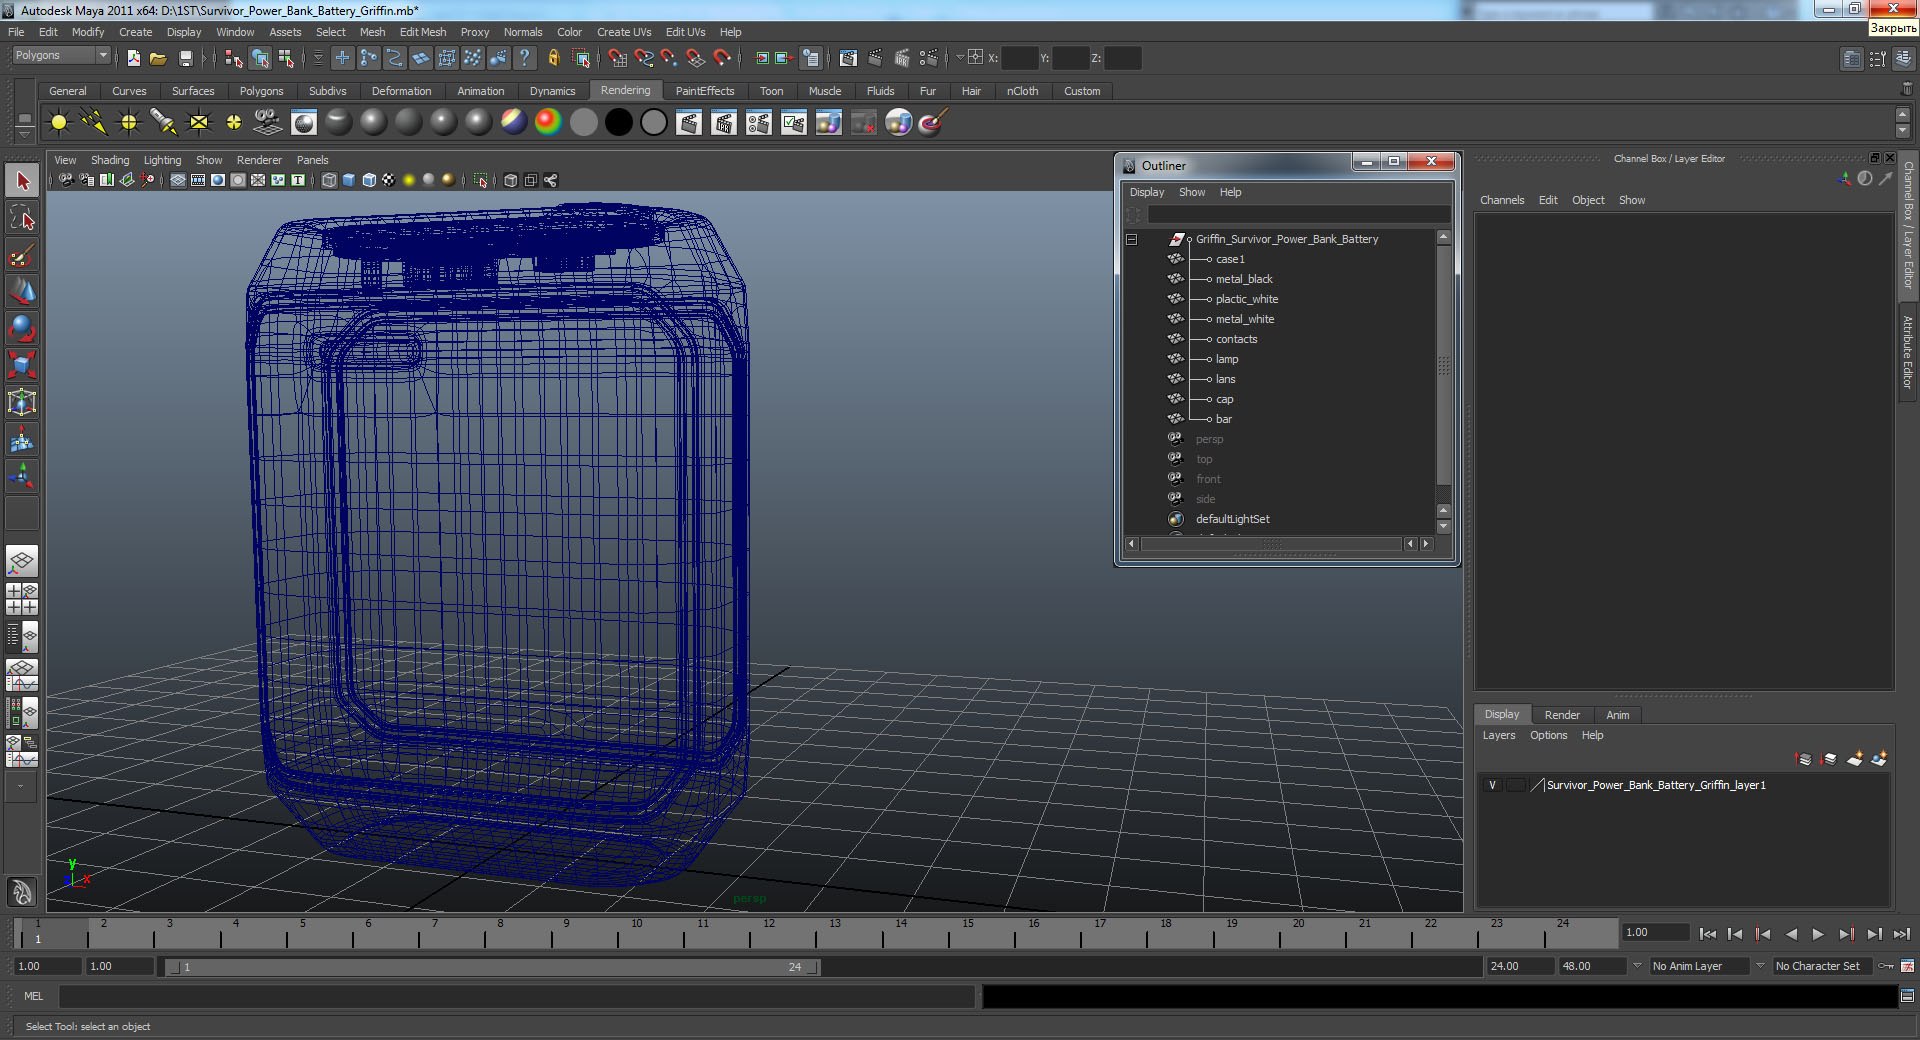Screen dimensions: 1920x1040
Task: Create a new layer in the Layer Editor
Action: pyautogui.click(x=1854, y=759)
